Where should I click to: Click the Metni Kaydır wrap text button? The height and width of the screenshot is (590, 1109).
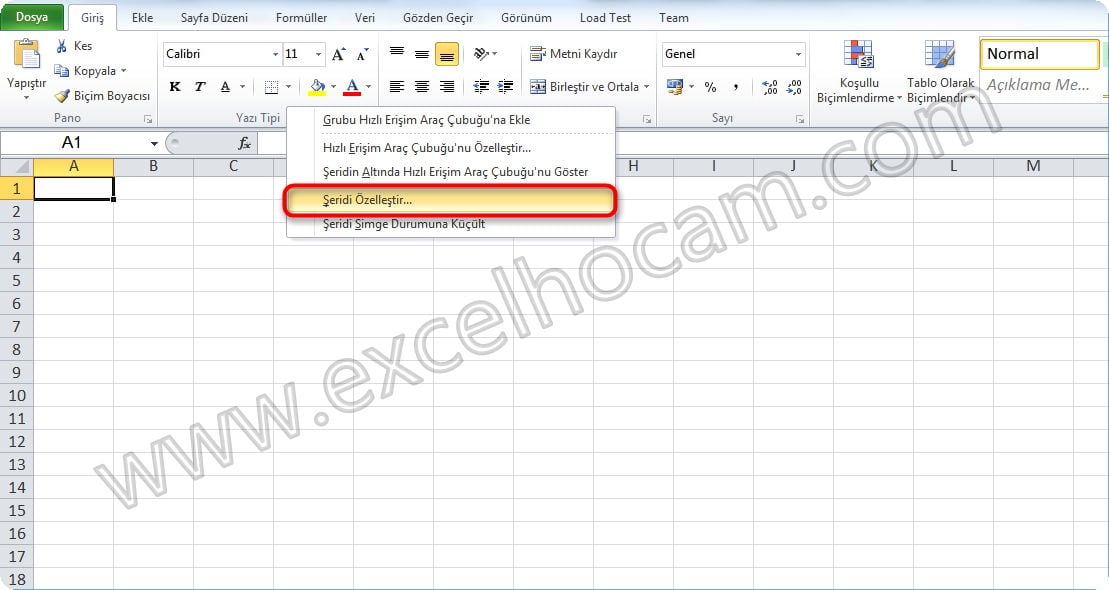[574, 54]
